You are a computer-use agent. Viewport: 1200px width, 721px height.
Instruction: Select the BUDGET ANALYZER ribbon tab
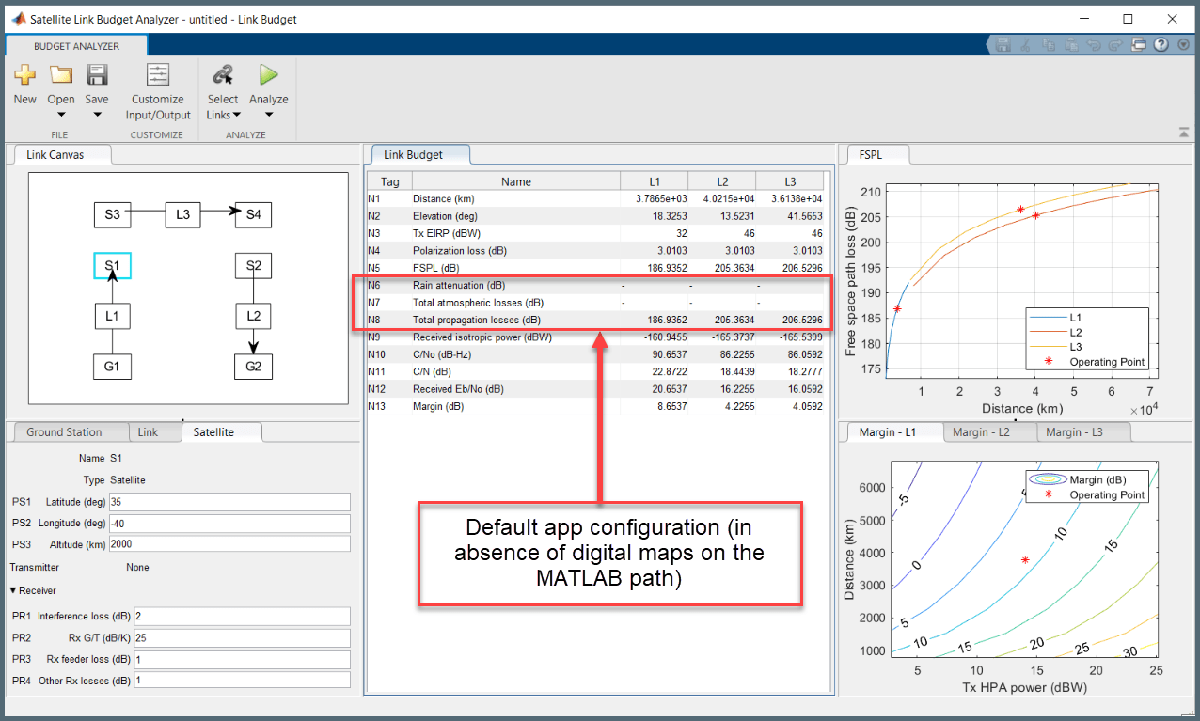click(77, 46)
